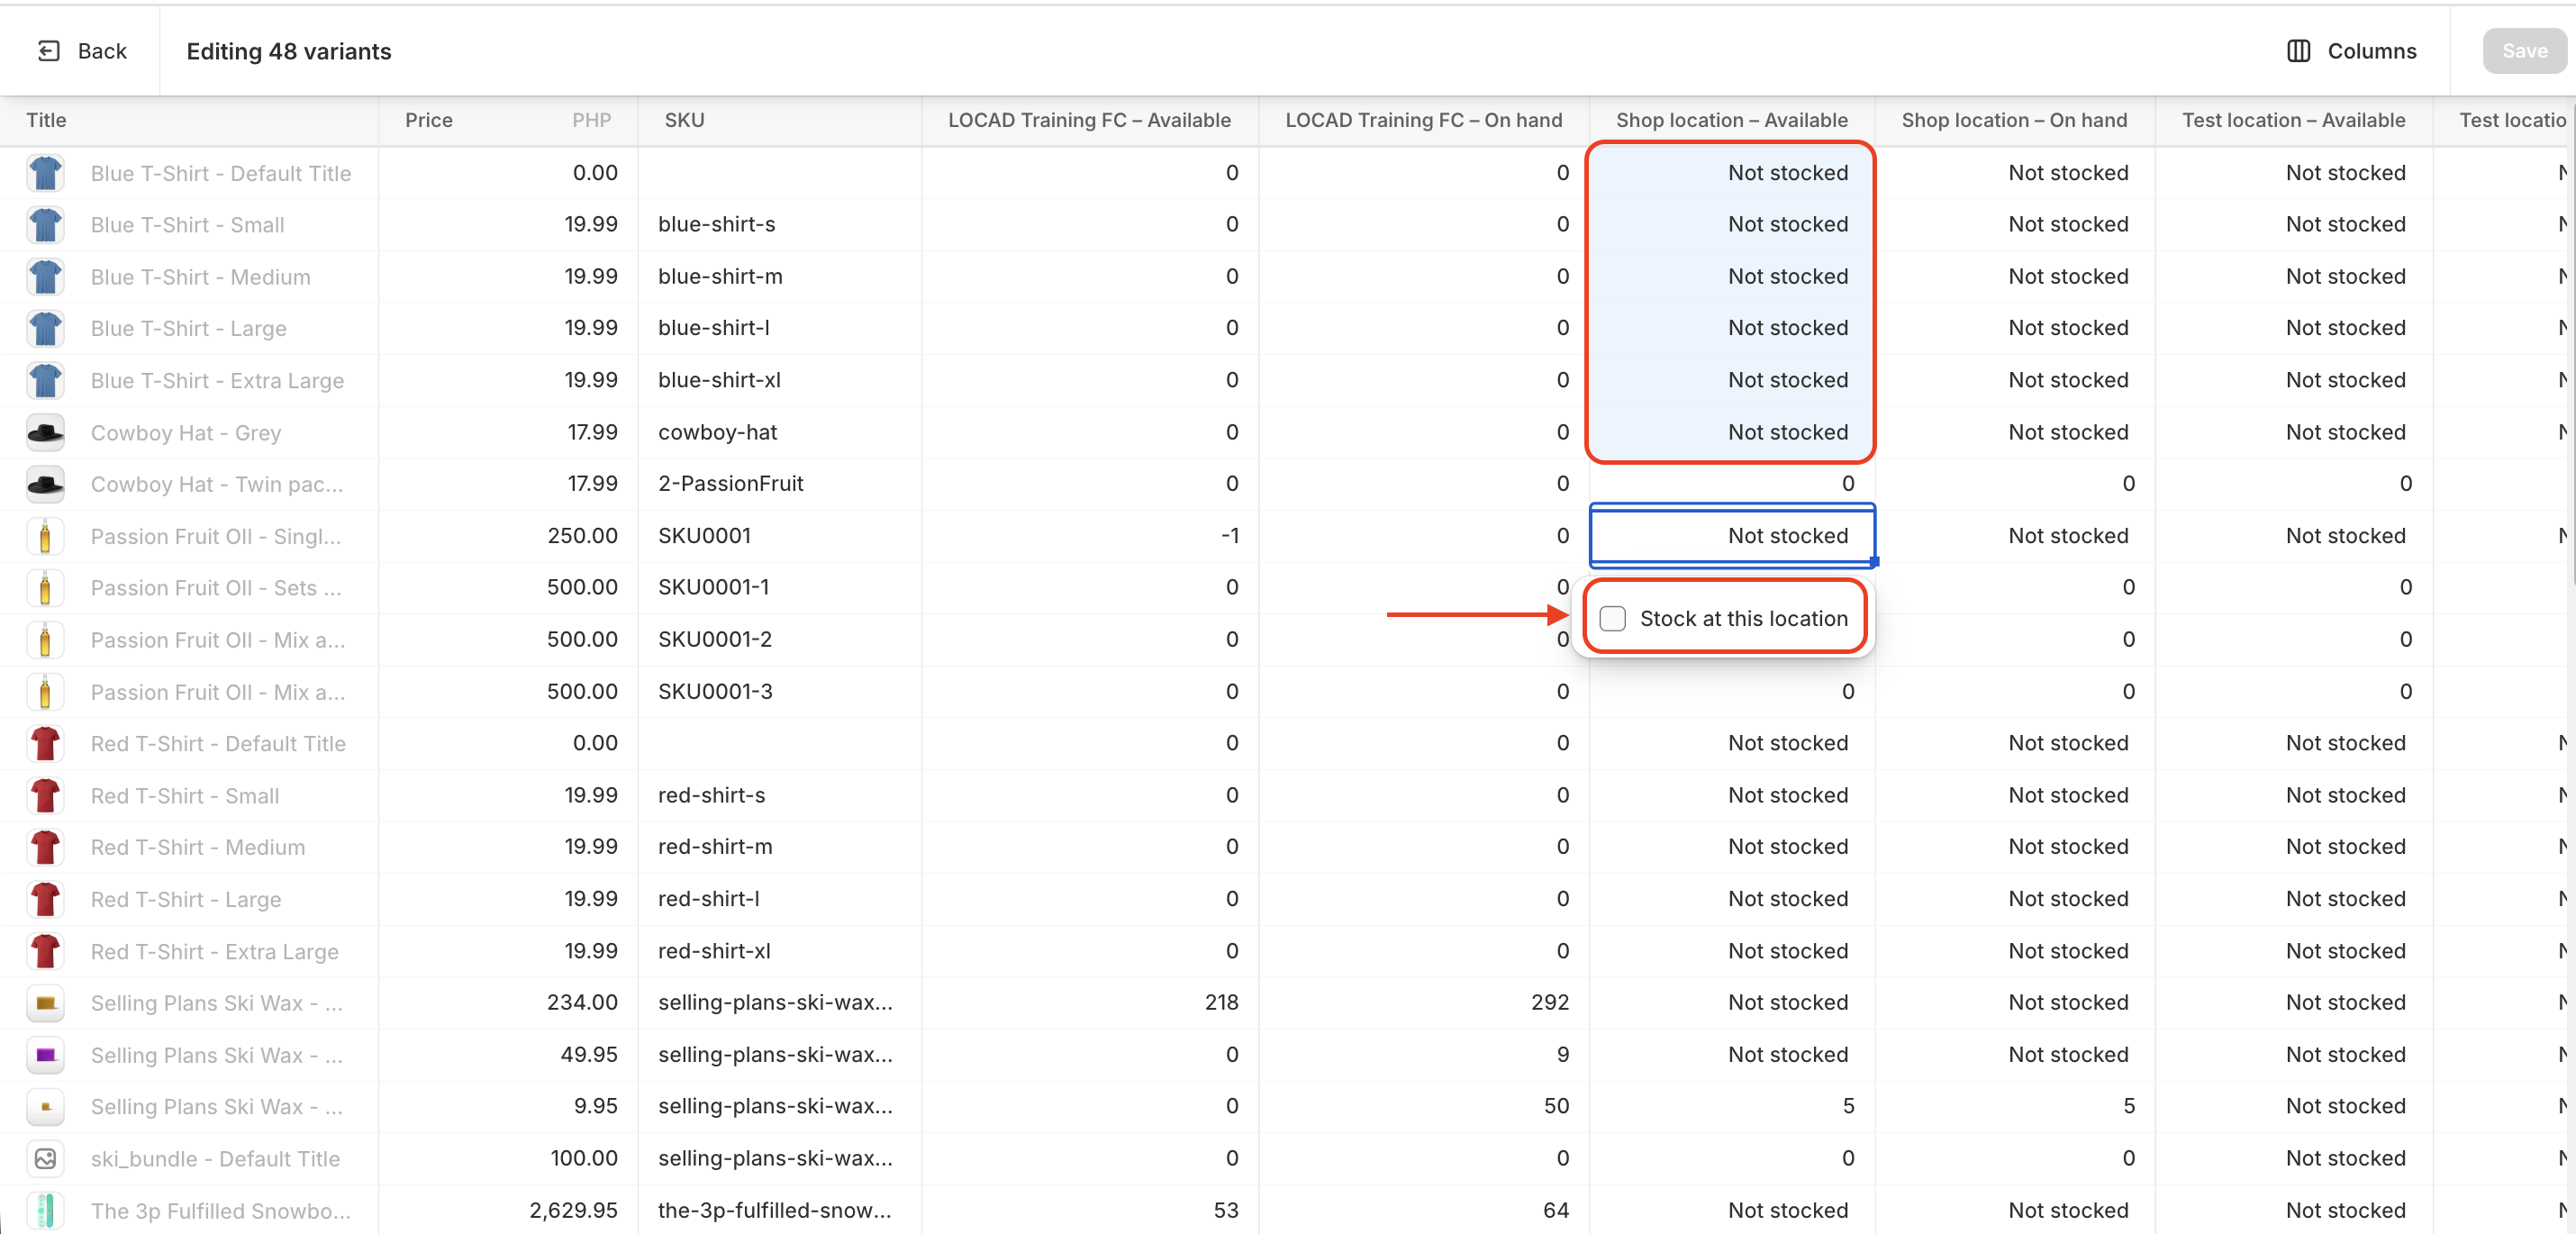
Task: Click Red T-Shirt Medium shirt icon
Action: (45, 848)
